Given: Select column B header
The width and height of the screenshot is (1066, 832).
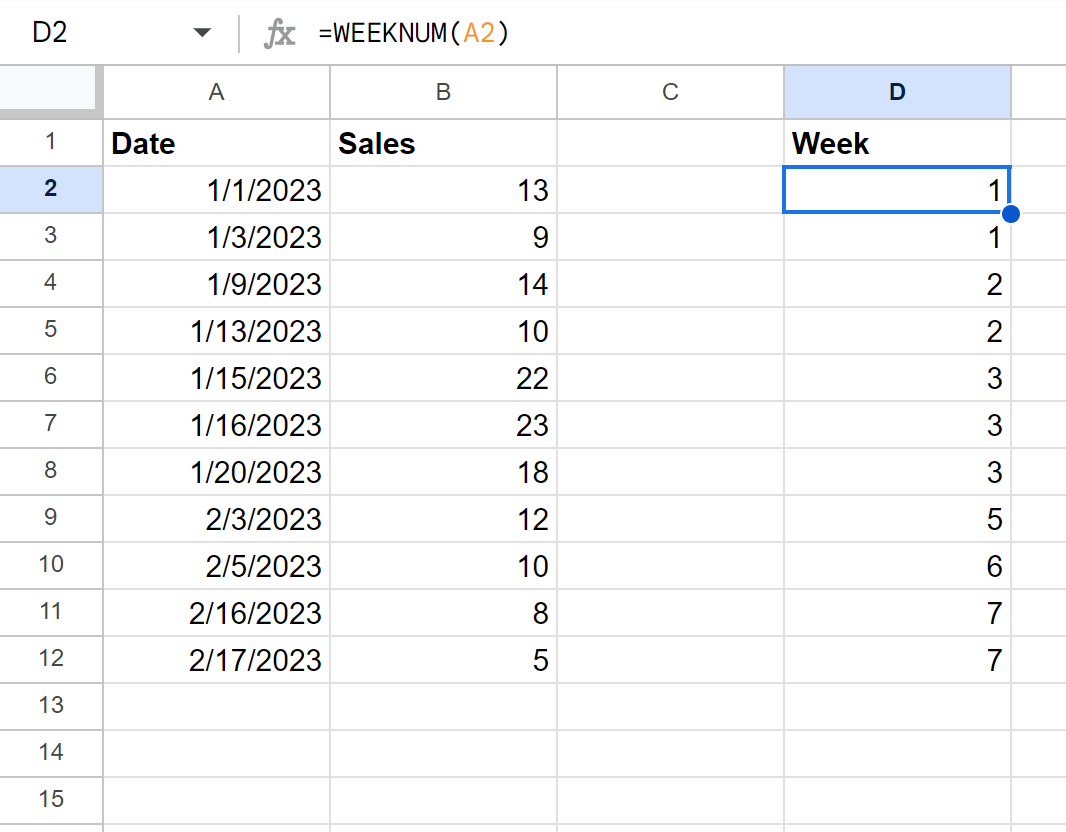Looking at the screenshot, I should coord(443,92).
